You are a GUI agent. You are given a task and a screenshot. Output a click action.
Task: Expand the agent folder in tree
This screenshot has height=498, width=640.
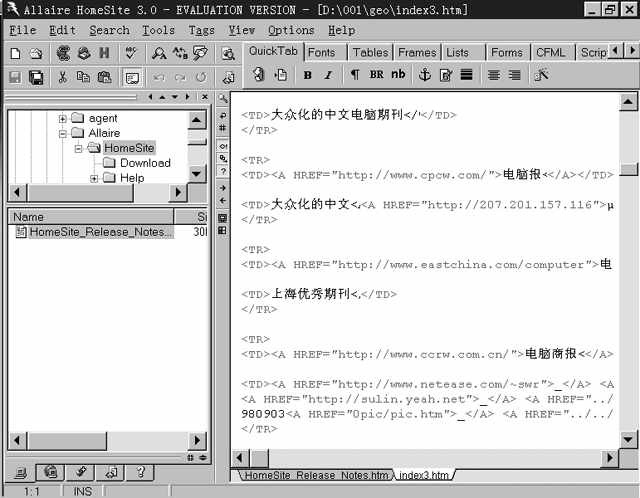tap(63, 118)
